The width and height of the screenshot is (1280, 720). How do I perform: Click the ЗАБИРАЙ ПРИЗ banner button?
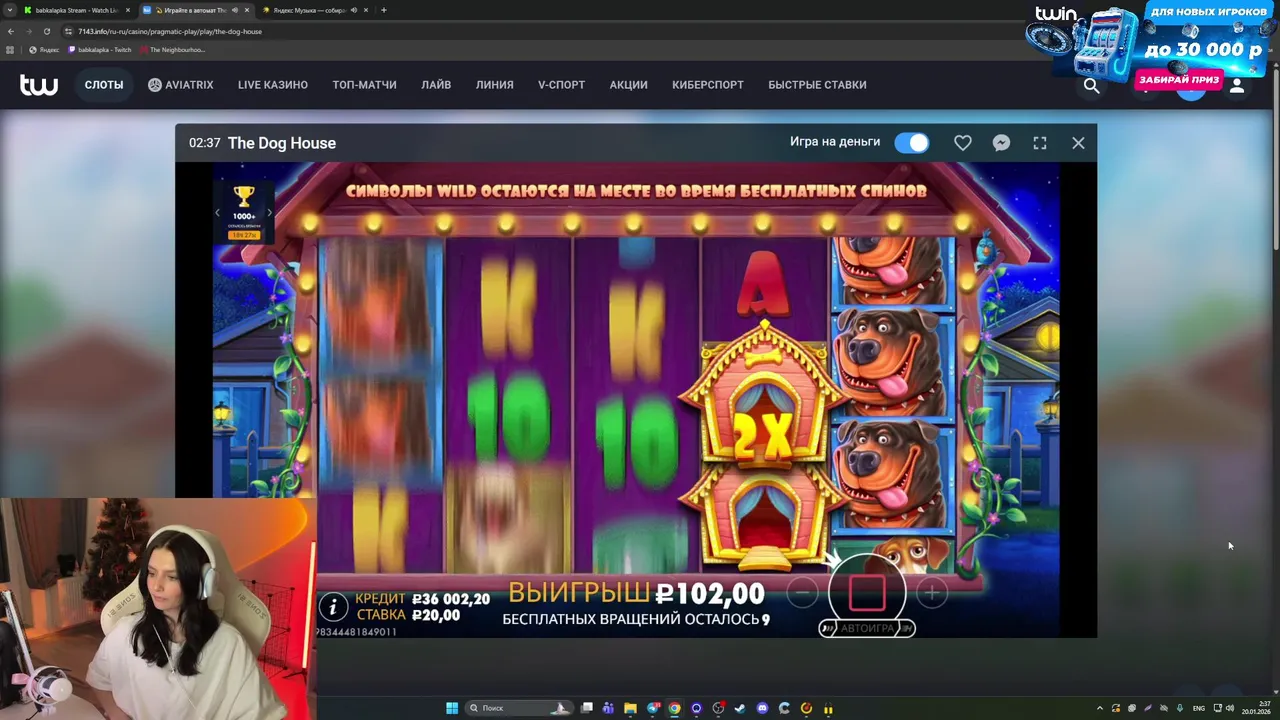(x=1179, y=80)
